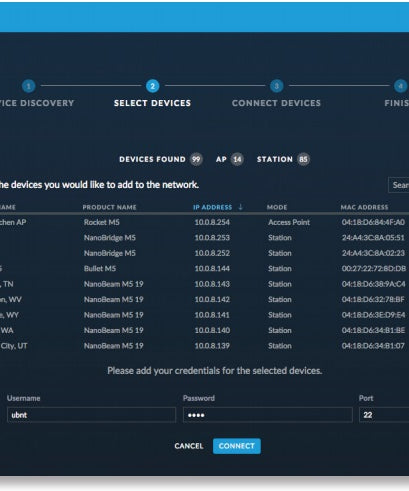The width and height of the screenshot is (409, 491).
Task: Select IP address 10.0.8.144
Action: click(x=212, y=268)
